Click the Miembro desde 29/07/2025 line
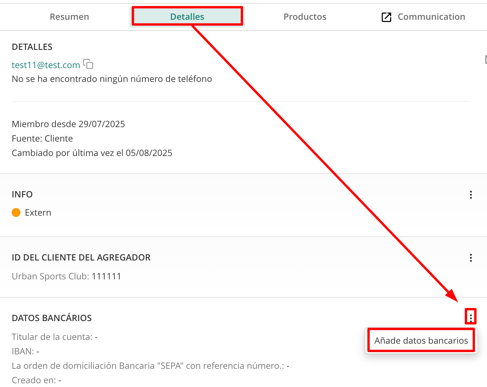Image resolution: width=487 pixels, height=387 pixels. (68, 124)
